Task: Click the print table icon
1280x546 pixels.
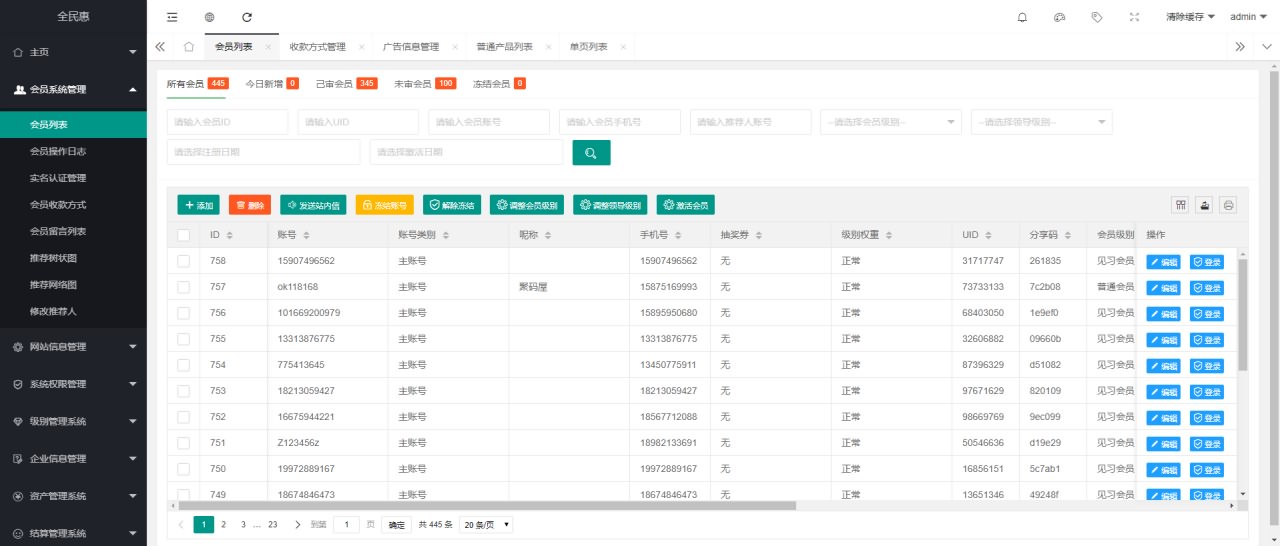Action: [1229, 205]
